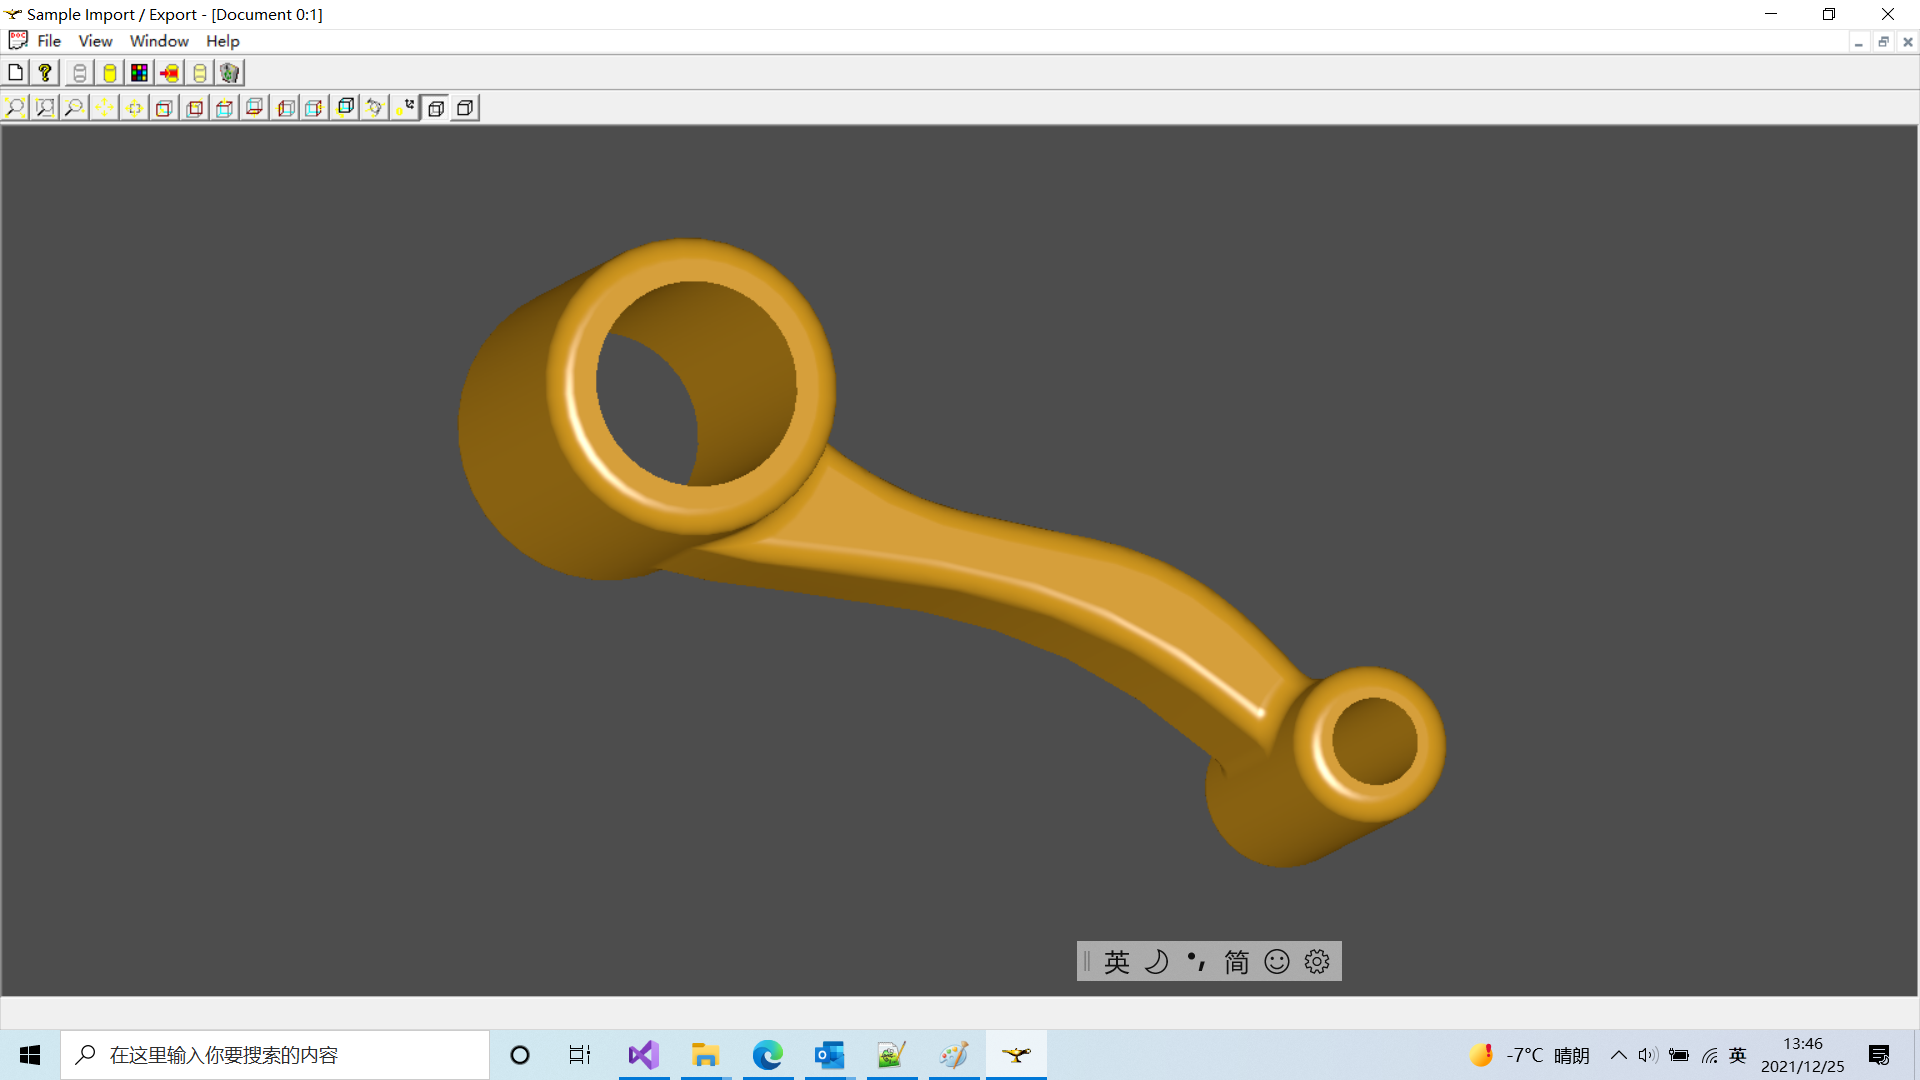Open the color palette editor
The image size is (1920, 1080).
139,72
